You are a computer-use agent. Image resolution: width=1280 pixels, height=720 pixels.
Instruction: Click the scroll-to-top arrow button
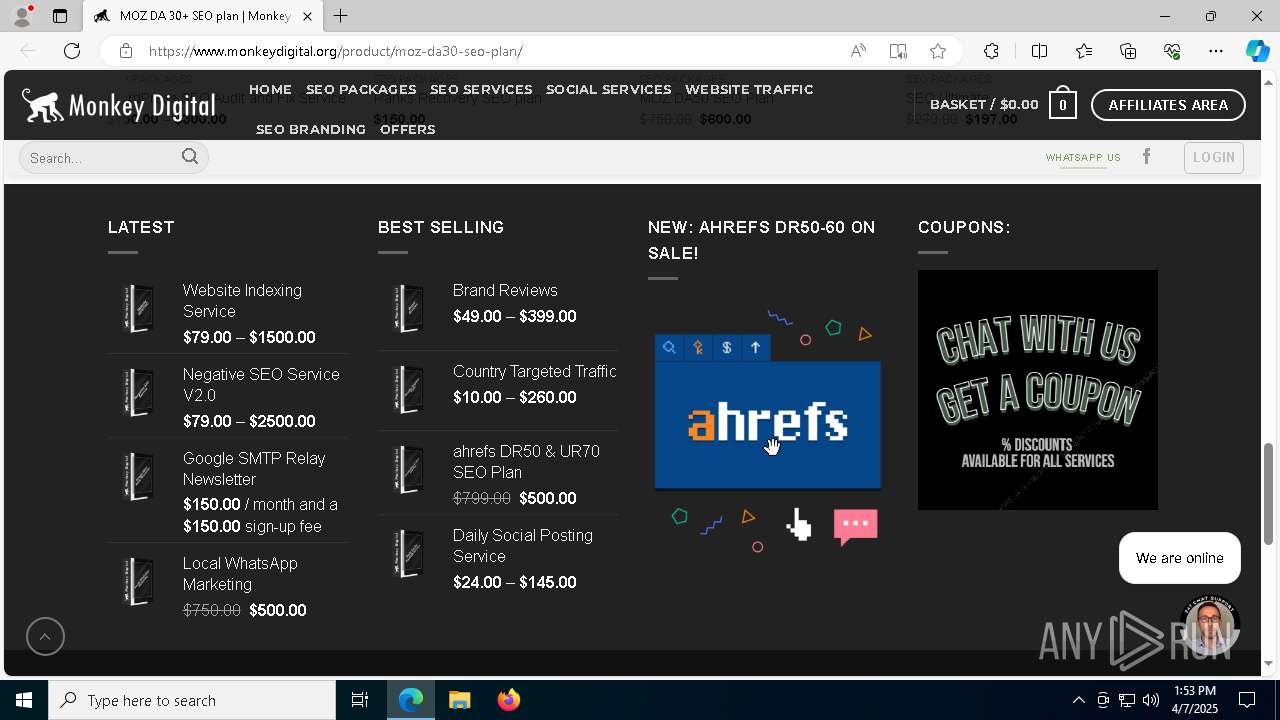[x=45, y=637]
